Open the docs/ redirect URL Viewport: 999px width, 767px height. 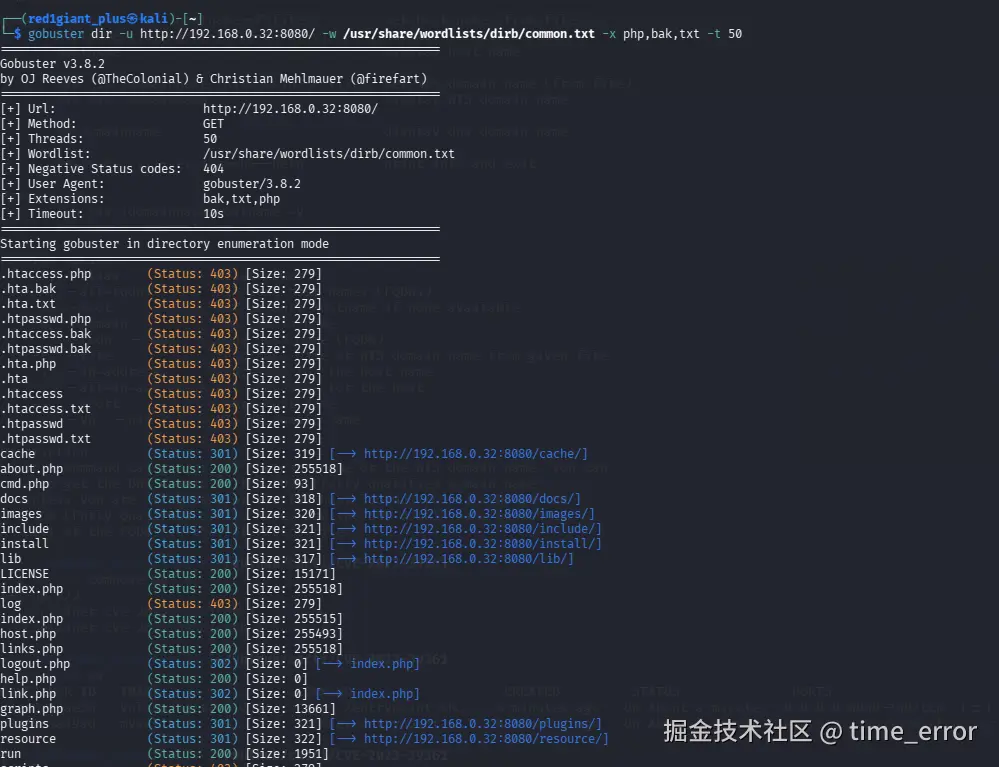pyautogui.click(x=468, y=499)
